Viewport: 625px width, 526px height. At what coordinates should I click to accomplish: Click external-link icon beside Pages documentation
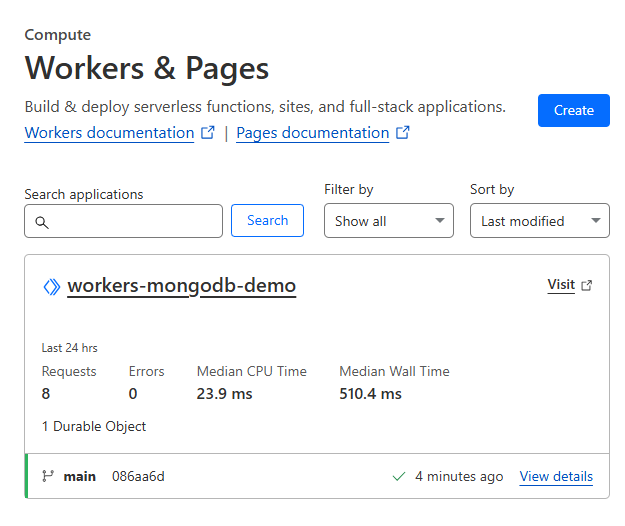(x=403, y=132)
